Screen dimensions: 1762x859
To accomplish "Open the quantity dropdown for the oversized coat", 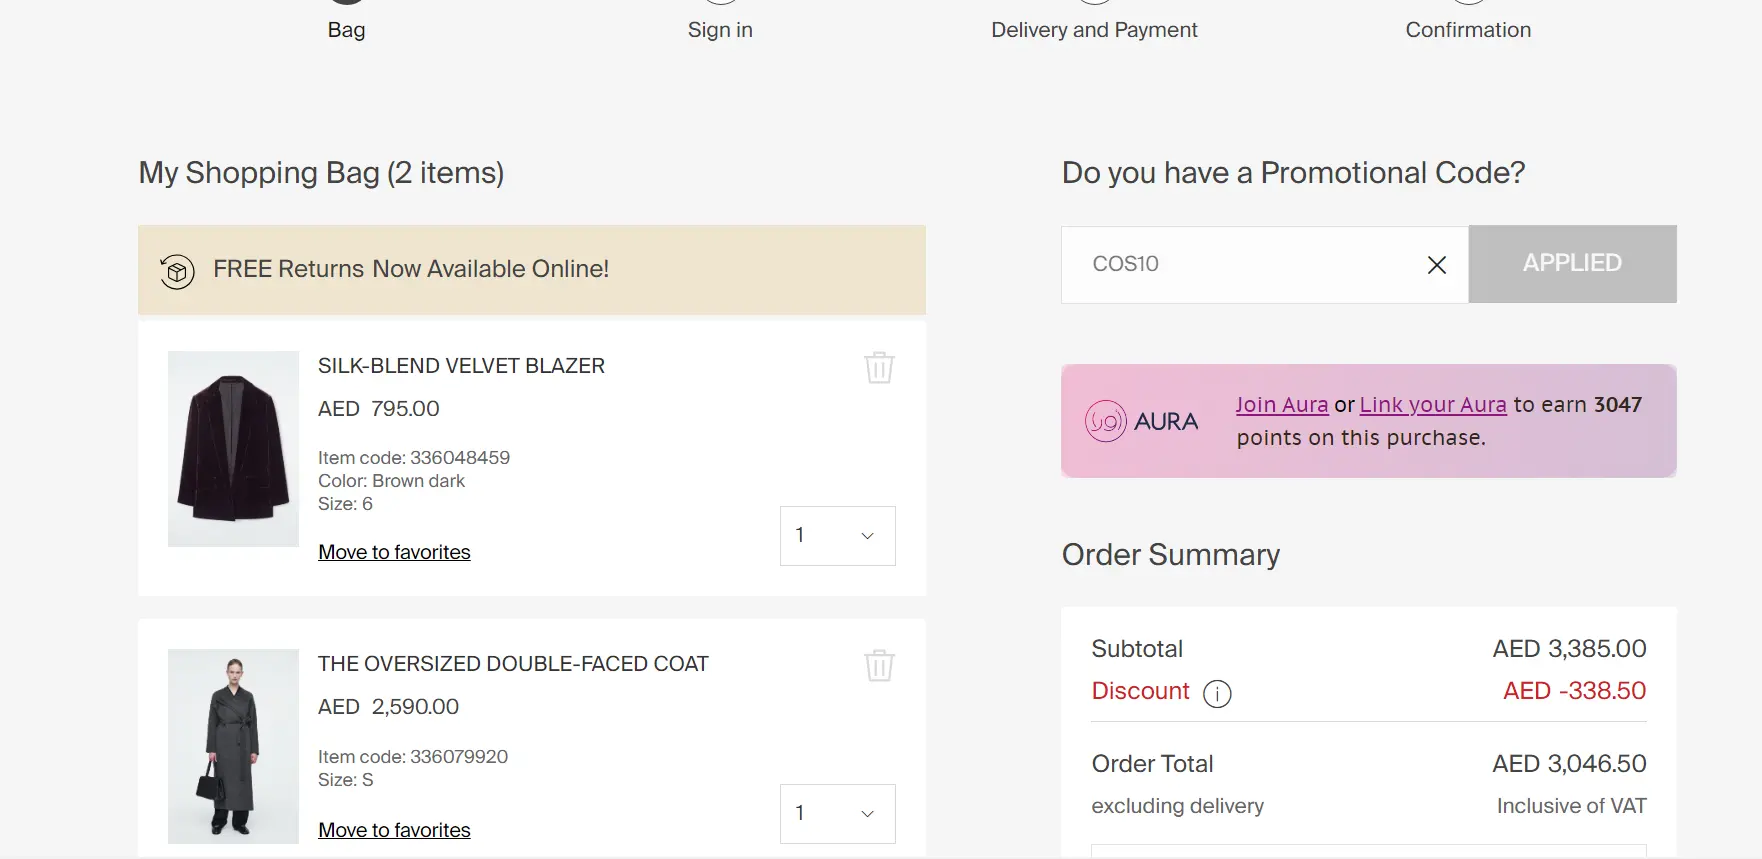I will click(x=837, y=813).
